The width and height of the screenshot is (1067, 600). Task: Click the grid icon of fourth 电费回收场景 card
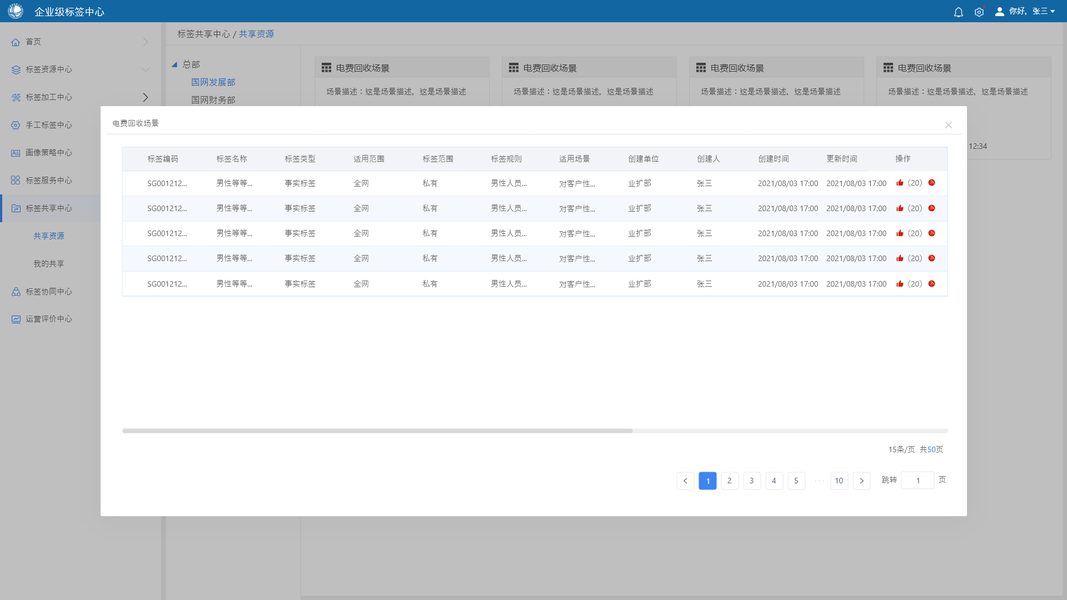click(888, 68)
